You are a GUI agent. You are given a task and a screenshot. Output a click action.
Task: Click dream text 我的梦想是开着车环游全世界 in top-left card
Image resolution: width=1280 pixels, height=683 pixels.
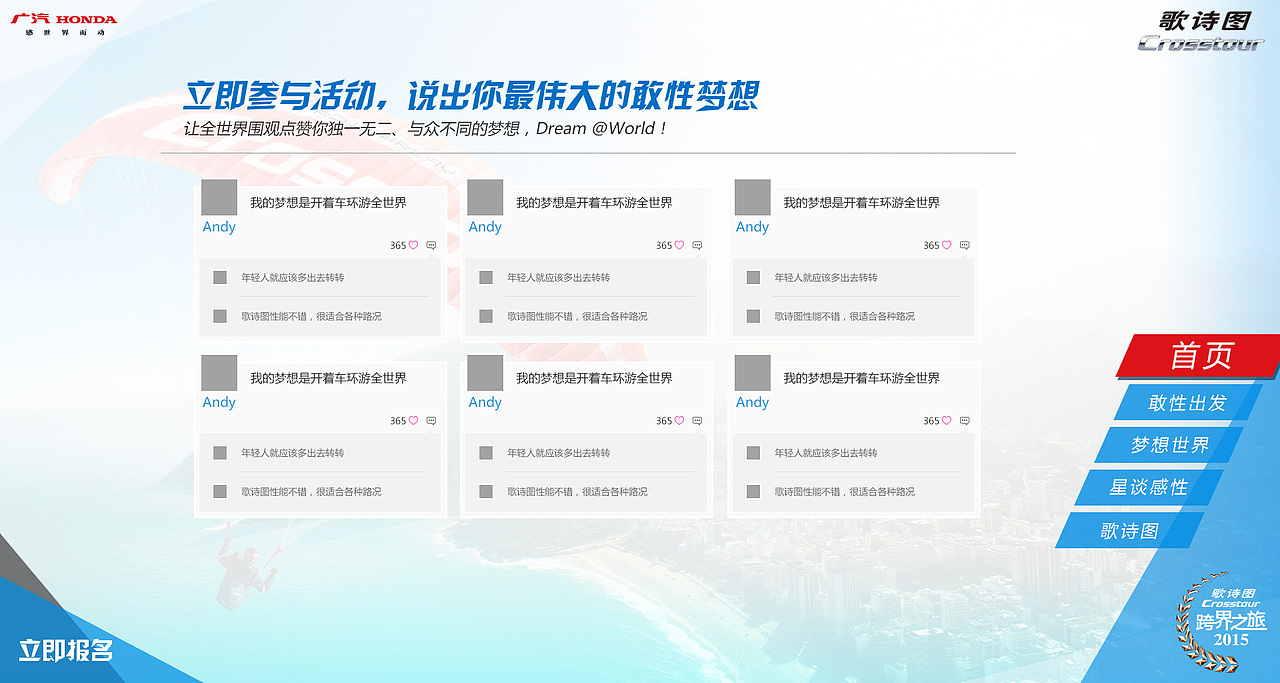pos(328,203)
